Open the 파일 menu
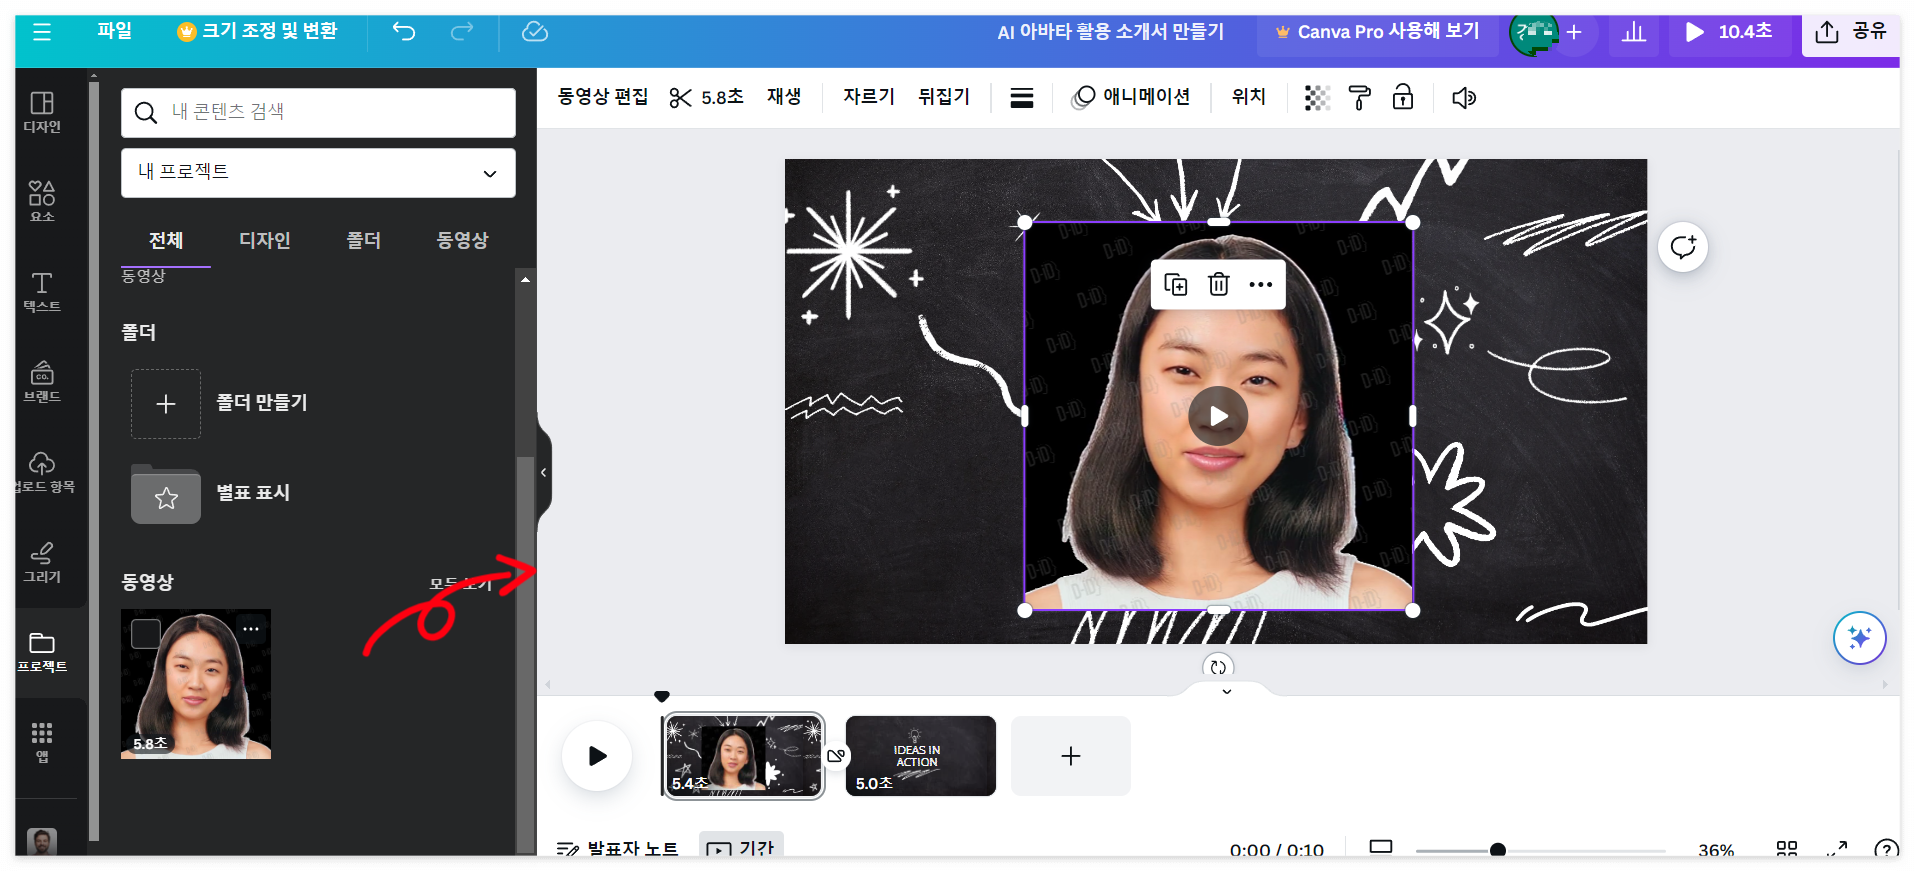The image size is (1915, 871). [x=115, y=31]
